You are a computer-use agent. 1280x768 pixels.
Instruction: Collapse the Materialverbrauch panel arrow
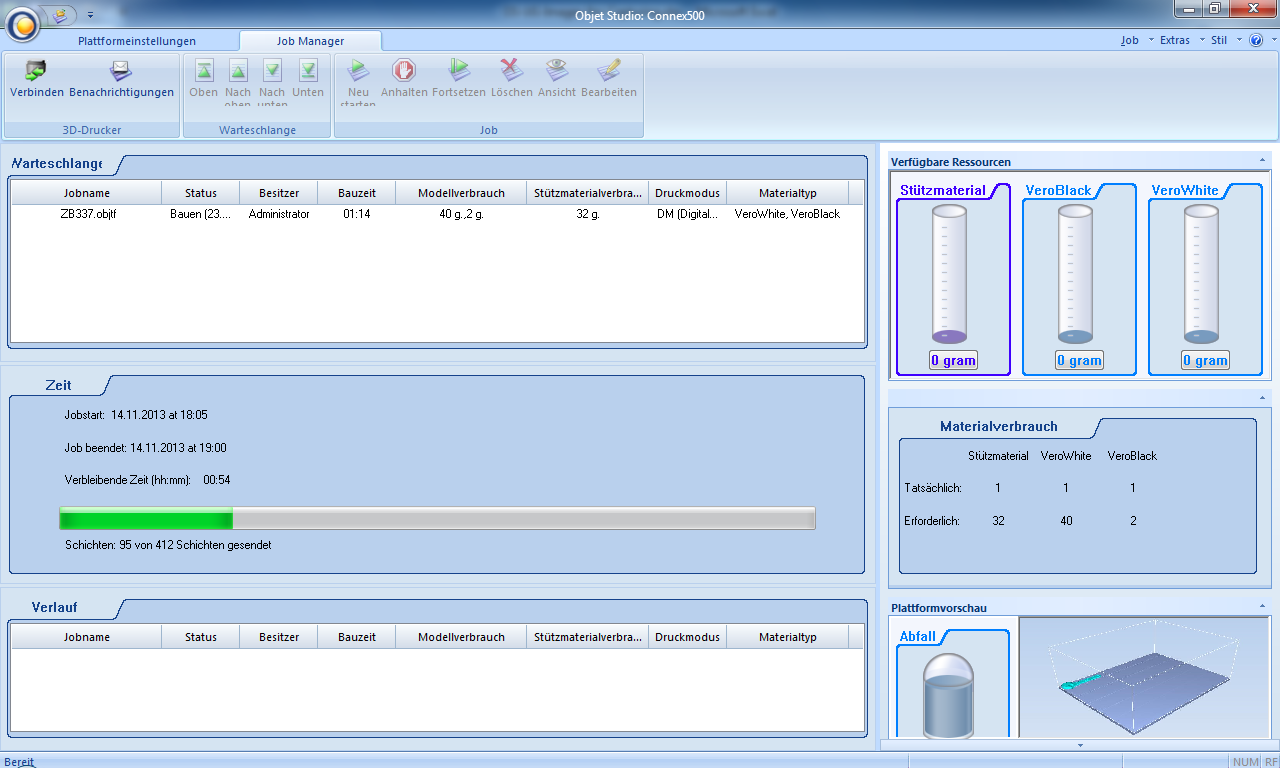pos(1262,398)
